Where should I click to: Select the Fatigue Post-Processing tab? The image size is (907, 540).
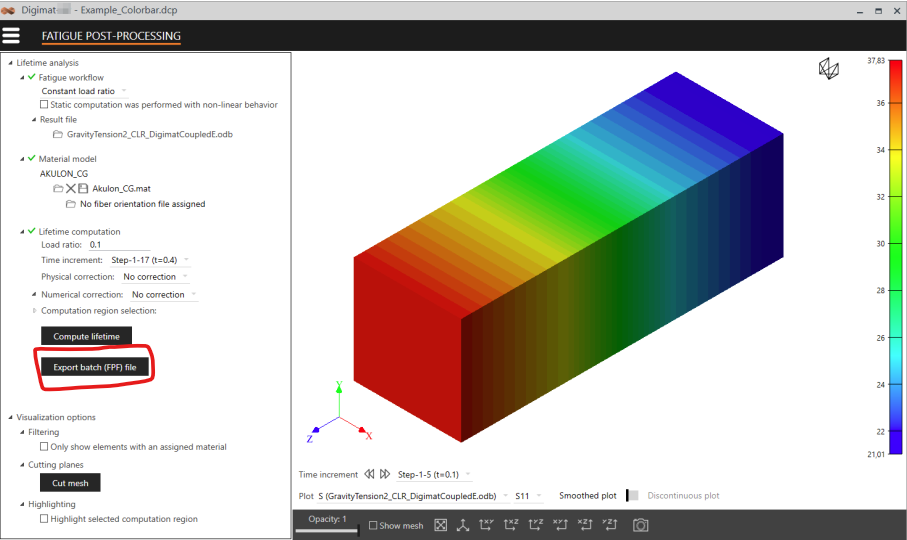point(111,36)
